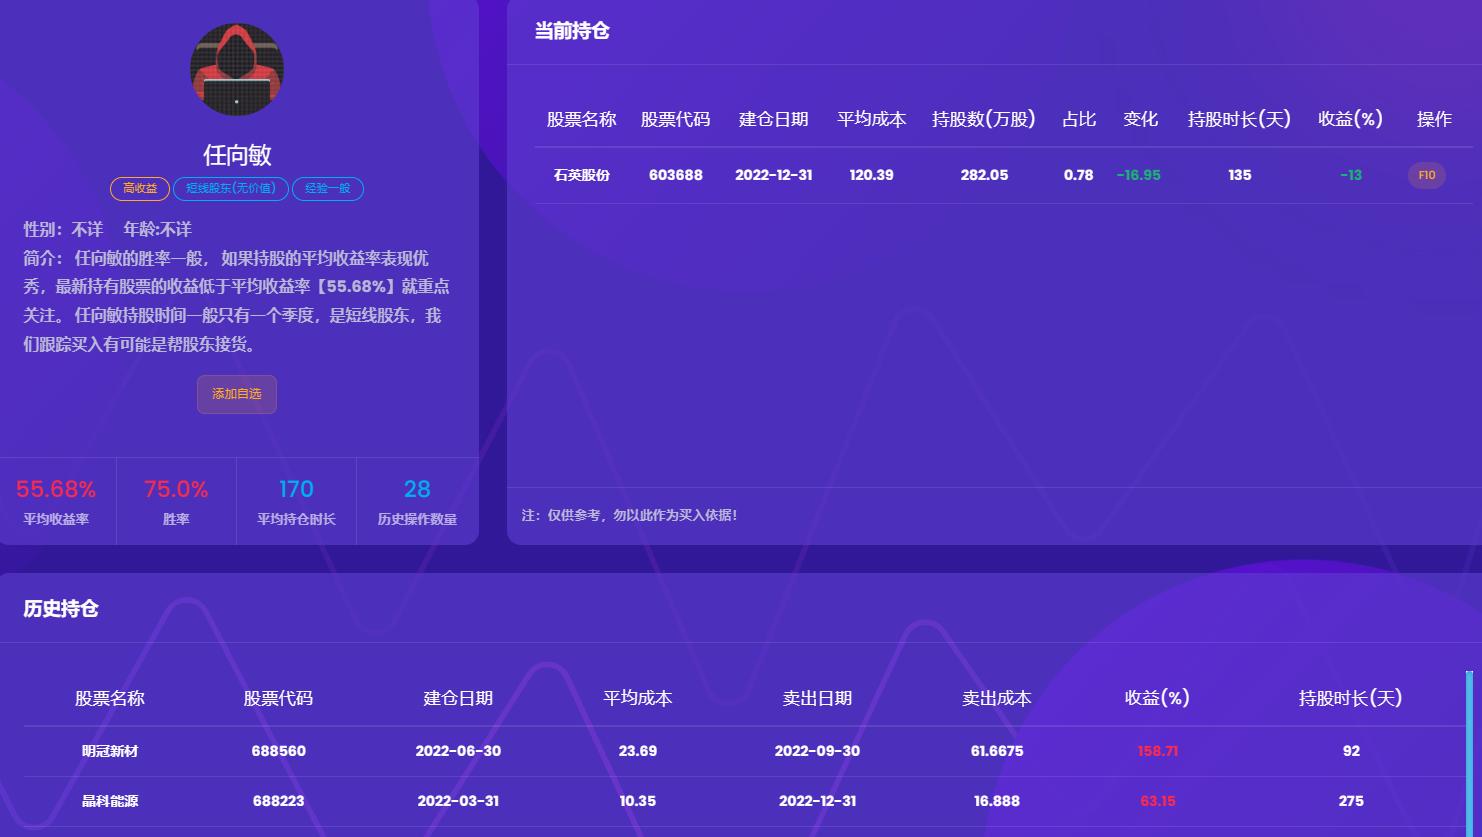Open the 石英股份 stock detail link
This screenshot has height=837, width=1482.
tap(581, 174)
